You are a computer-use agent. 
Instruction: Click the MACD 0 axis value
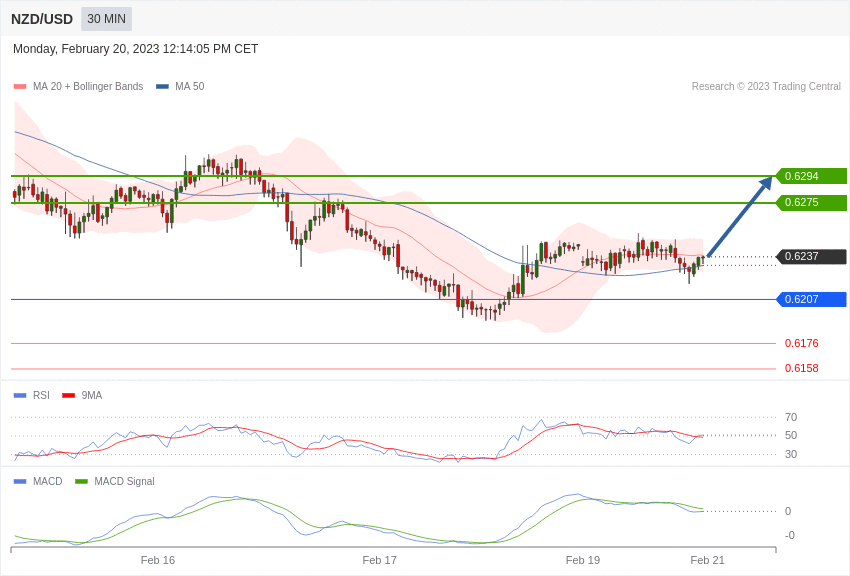pos(788,511)
